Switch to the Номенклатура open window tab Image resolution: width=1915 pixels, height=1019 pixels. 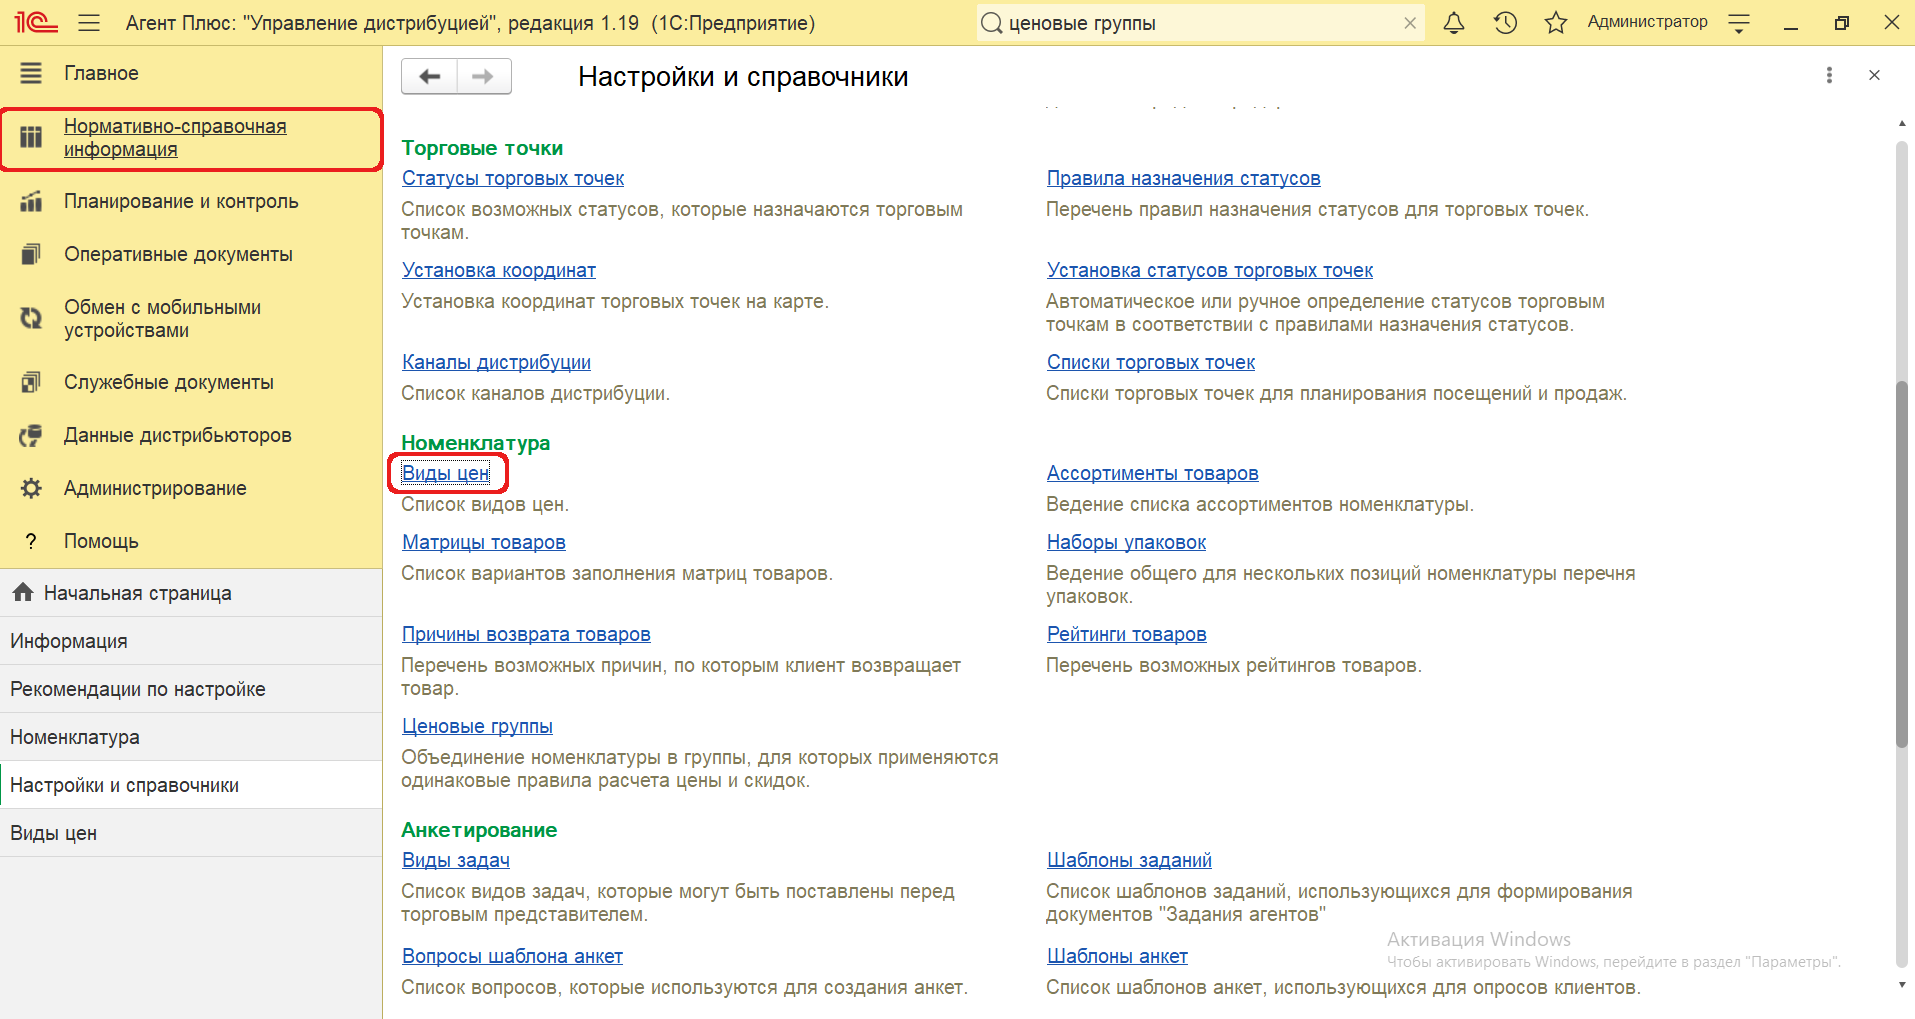click(x=75, y=737)
